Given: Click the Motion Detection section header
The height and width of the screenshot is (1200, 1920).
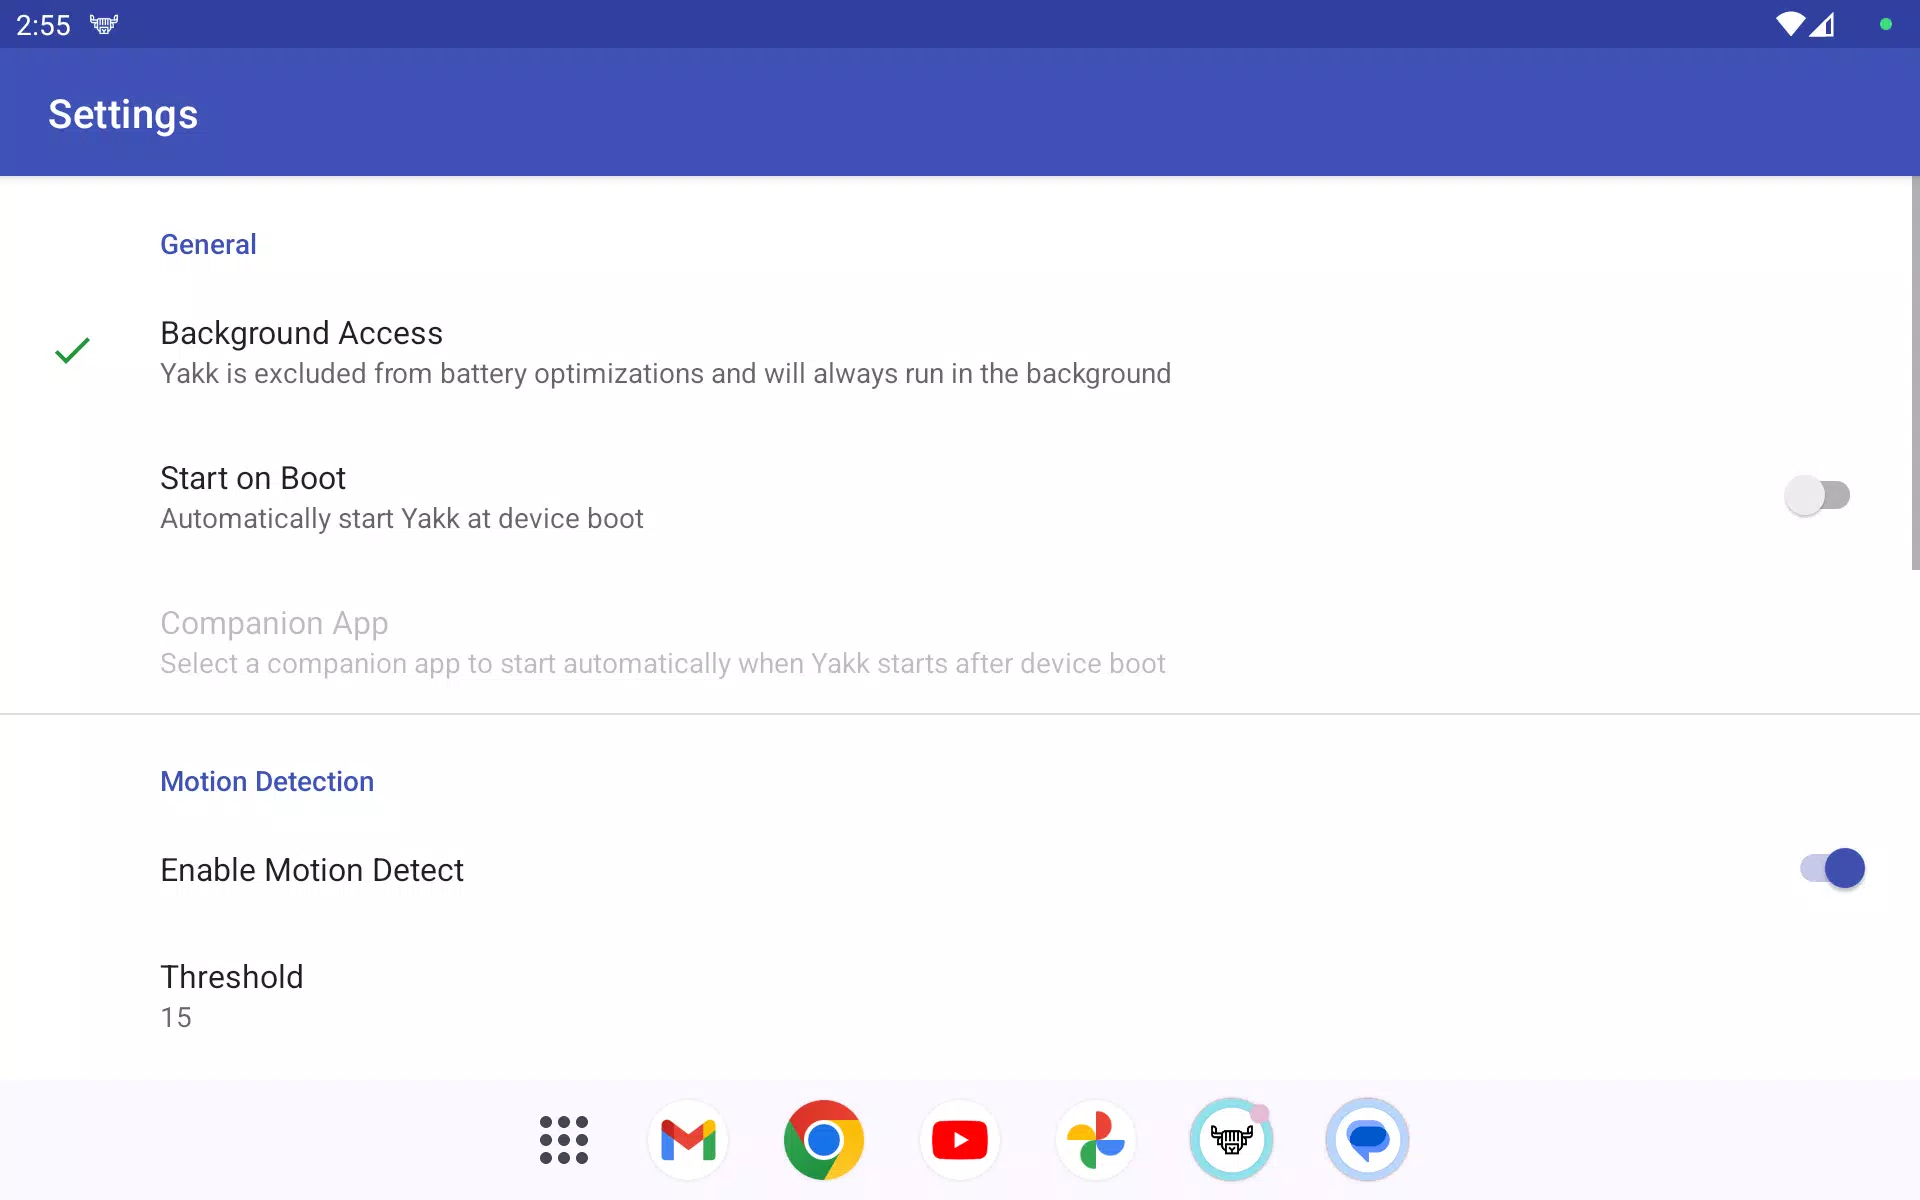Looking at the screenshot, I should 267,781.
